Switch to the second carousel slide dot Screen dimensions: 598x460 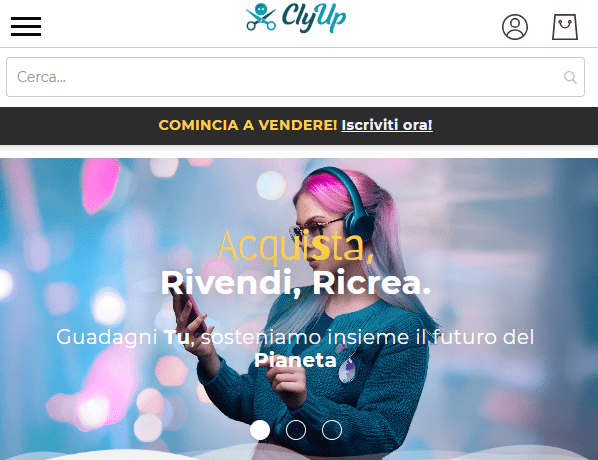click(296, 430)
